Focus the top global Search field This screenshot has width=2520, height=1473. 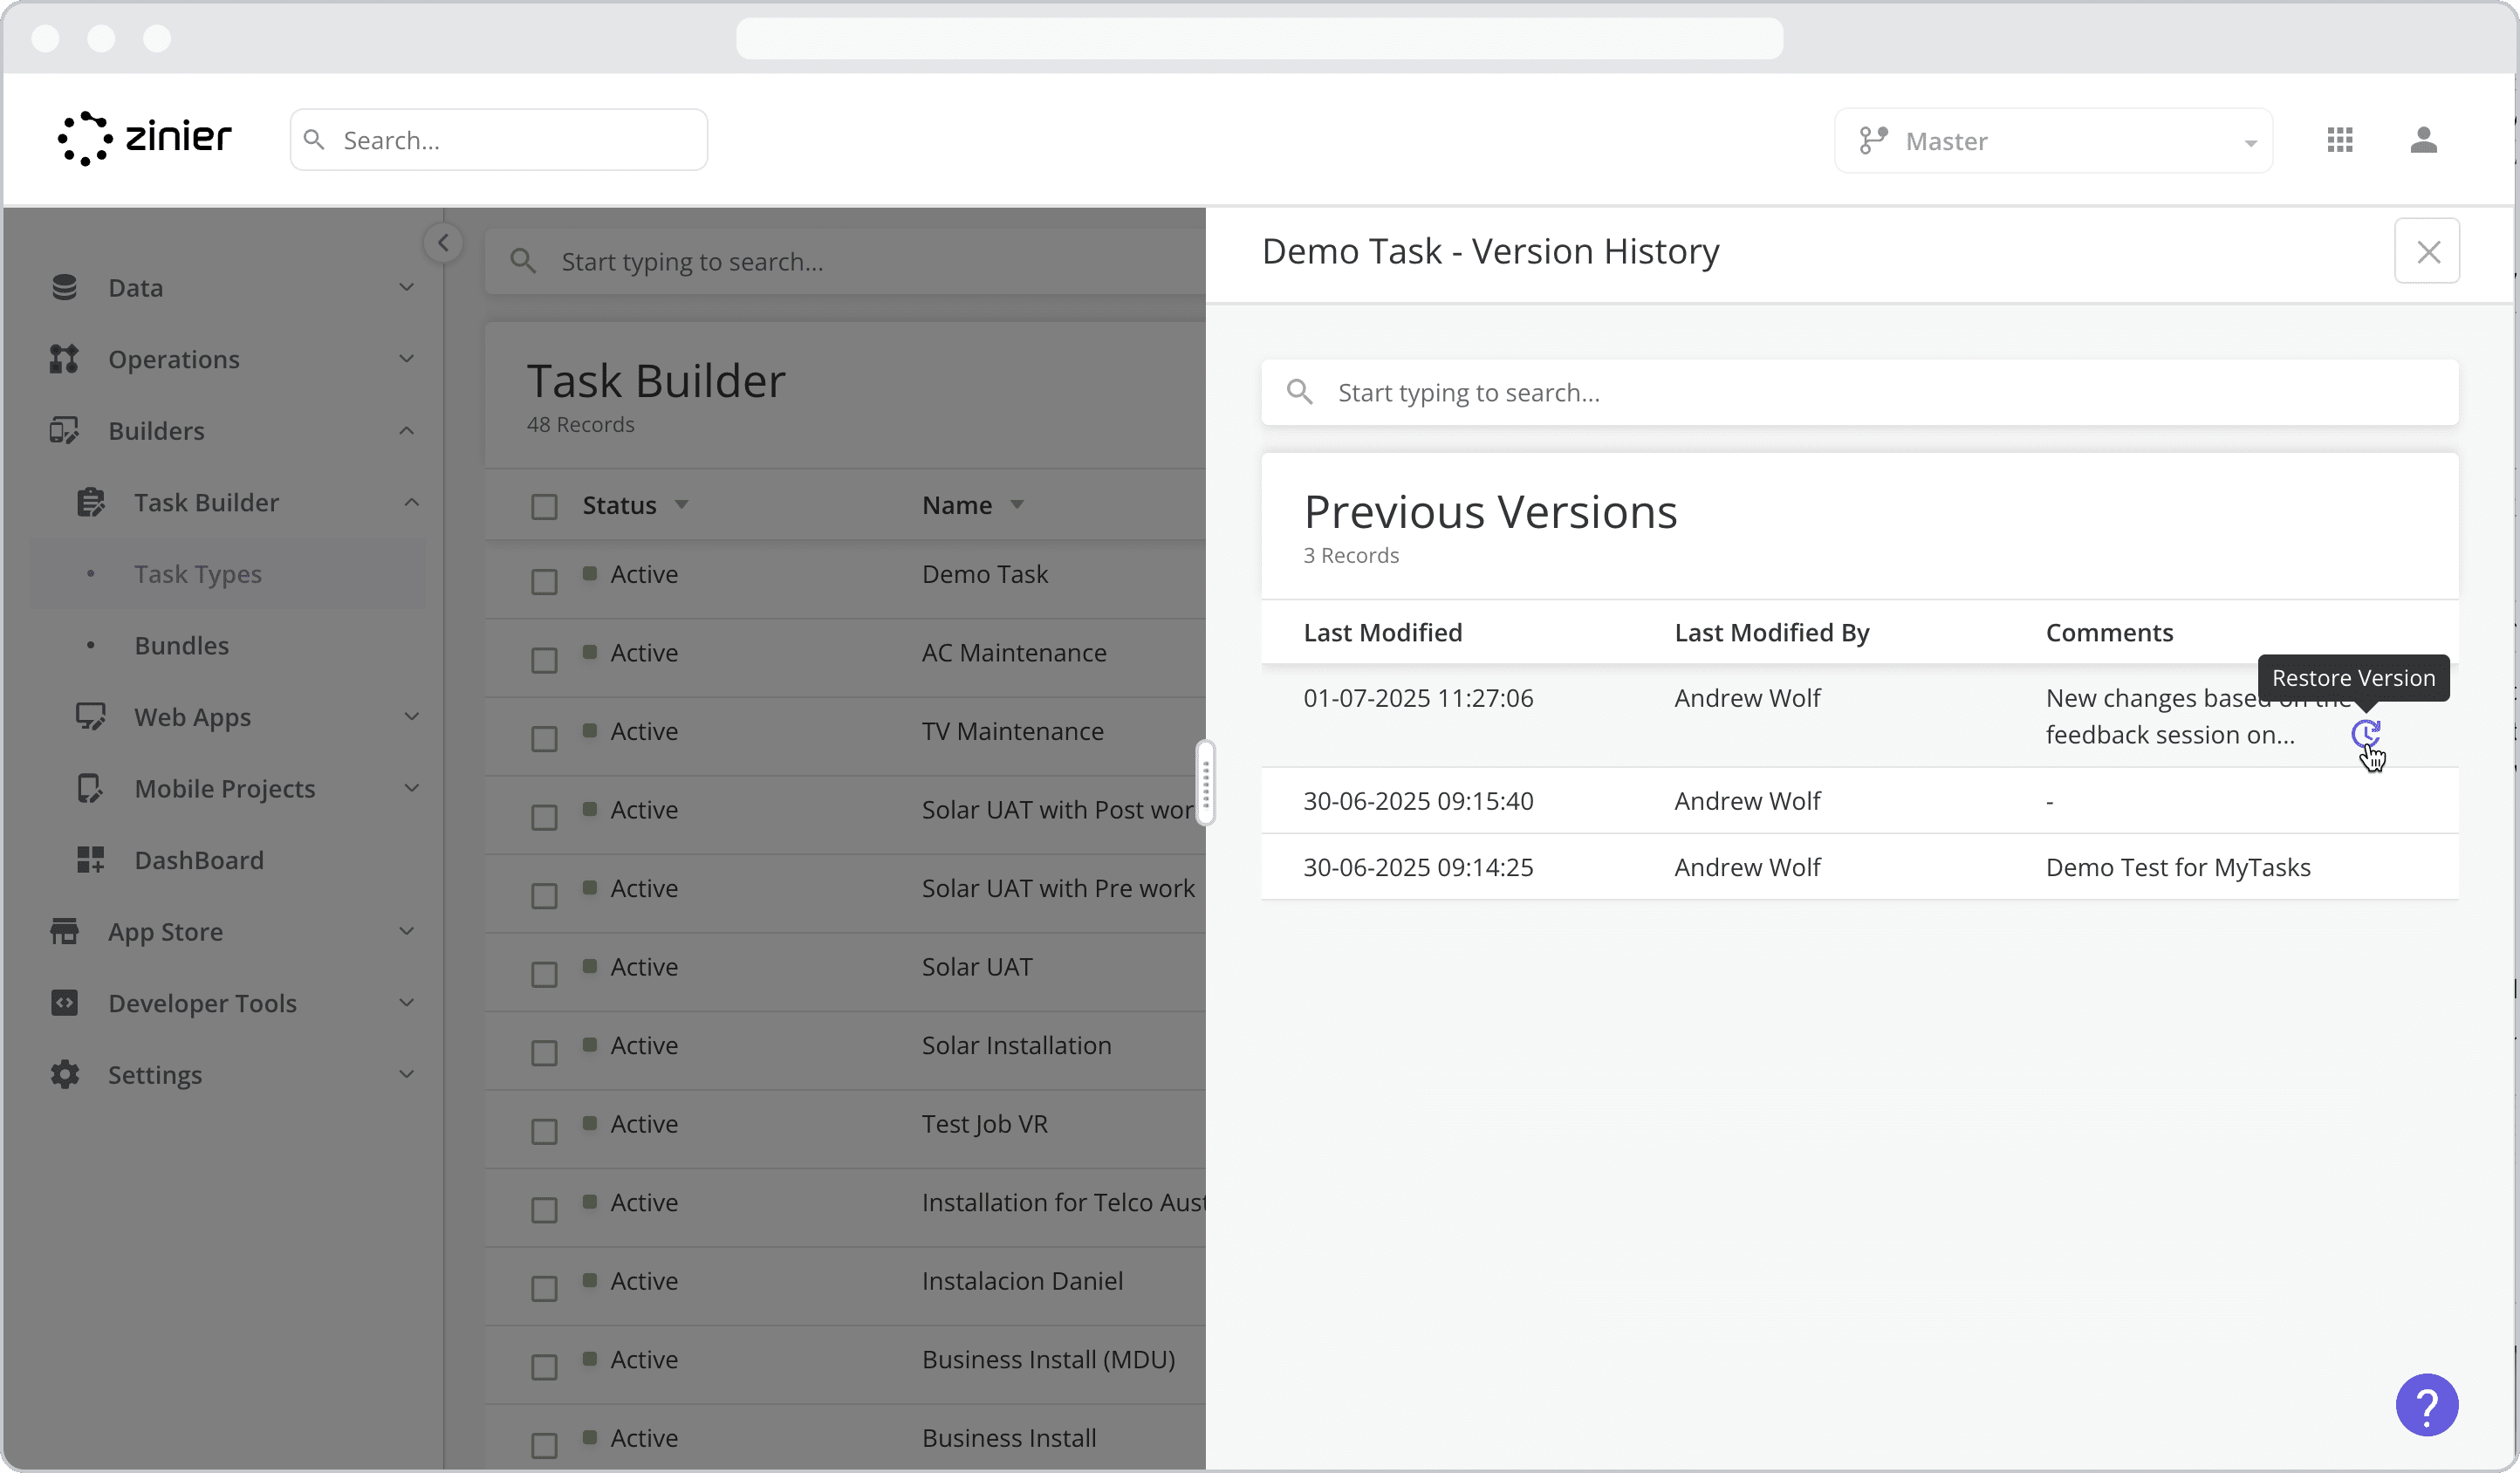click(499, 140)
